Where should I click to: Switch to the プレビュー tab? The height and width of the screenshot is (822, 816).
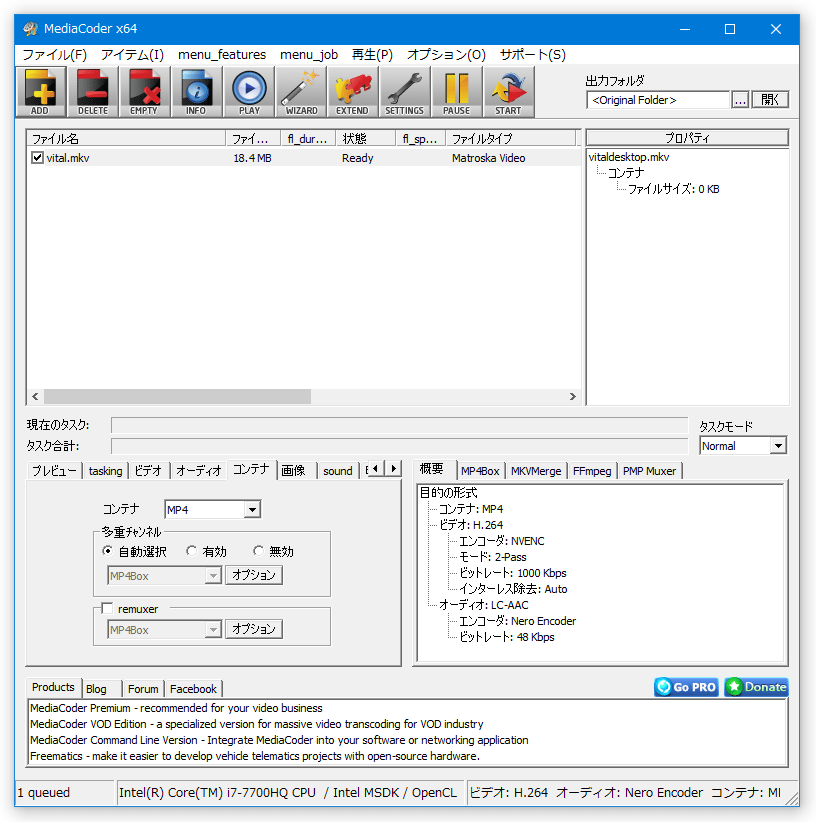pos(54,471)
